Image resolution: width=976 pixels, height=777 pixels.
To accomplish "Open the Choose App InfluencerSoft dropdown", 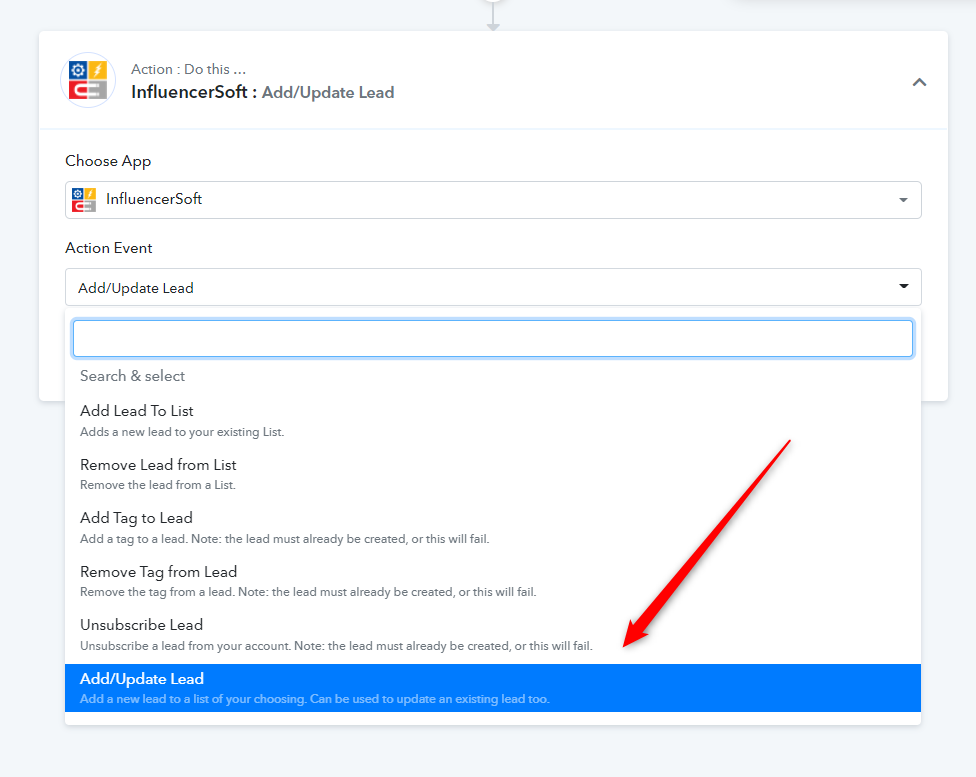I will tap(493, 200).
